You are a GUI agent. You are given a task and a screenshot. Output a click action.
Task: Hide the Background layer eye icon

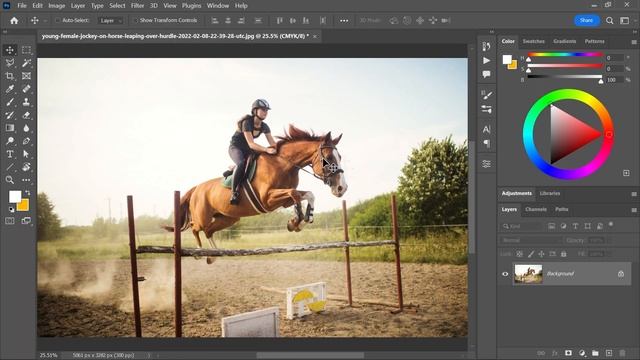point(505,274)
